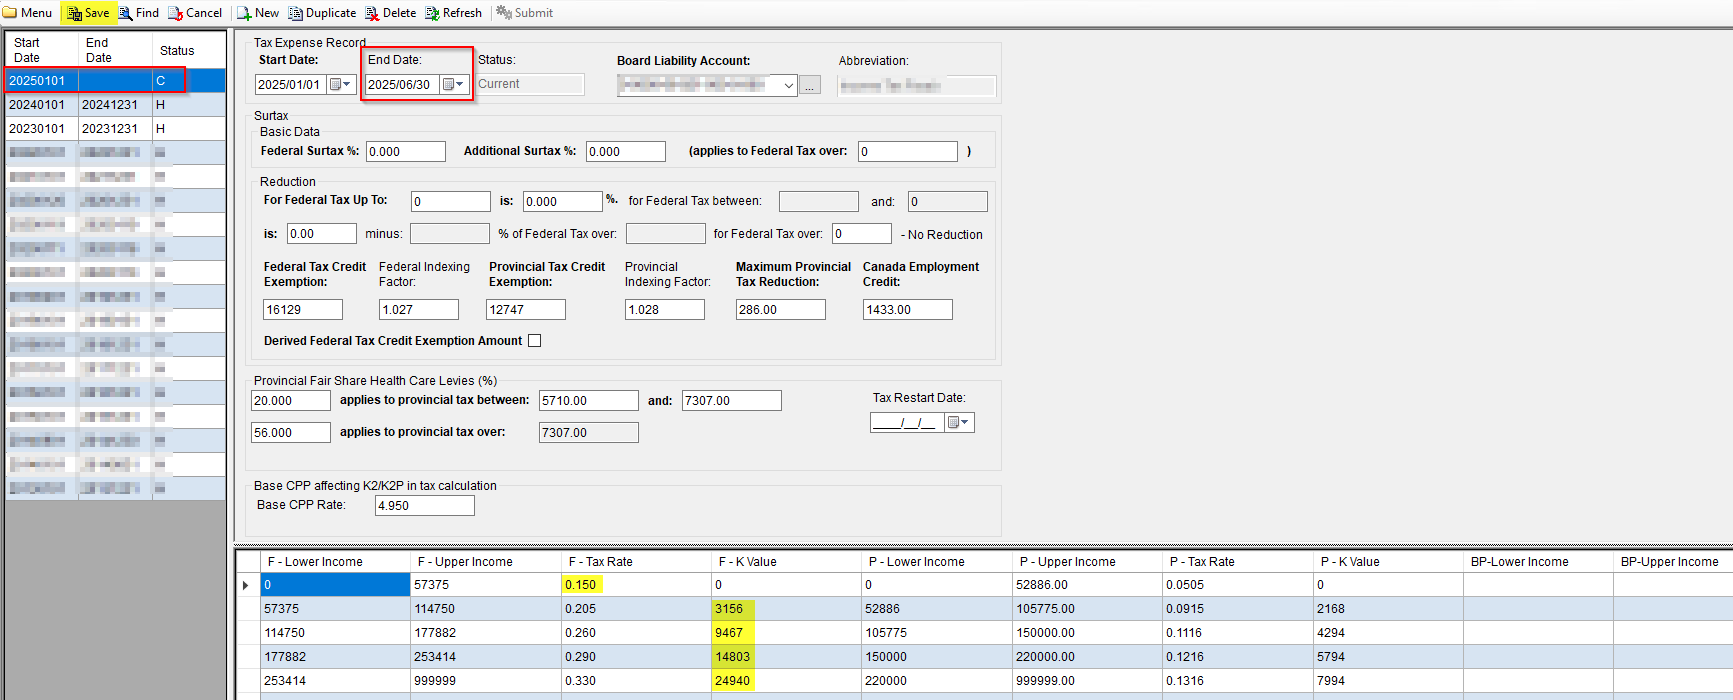Select the 20240101 record row
This screenshot has height=700, width=1733.
pos(115,105)
